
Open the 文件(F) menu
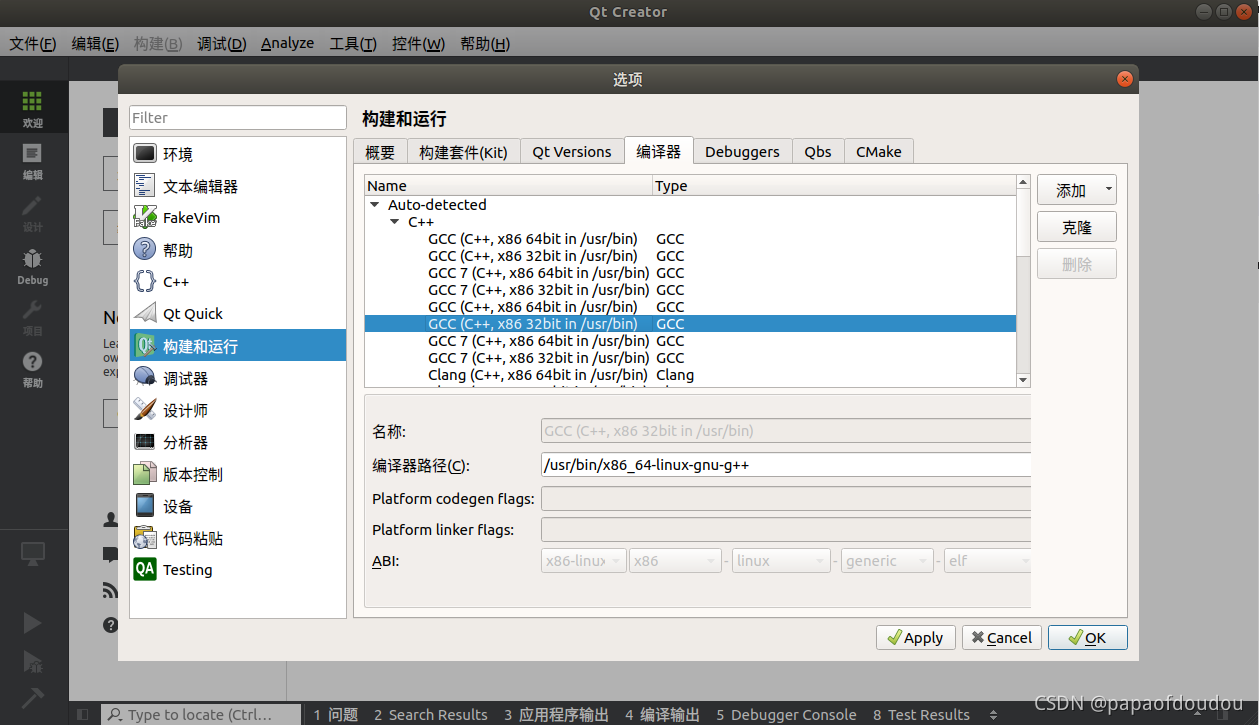33,44
